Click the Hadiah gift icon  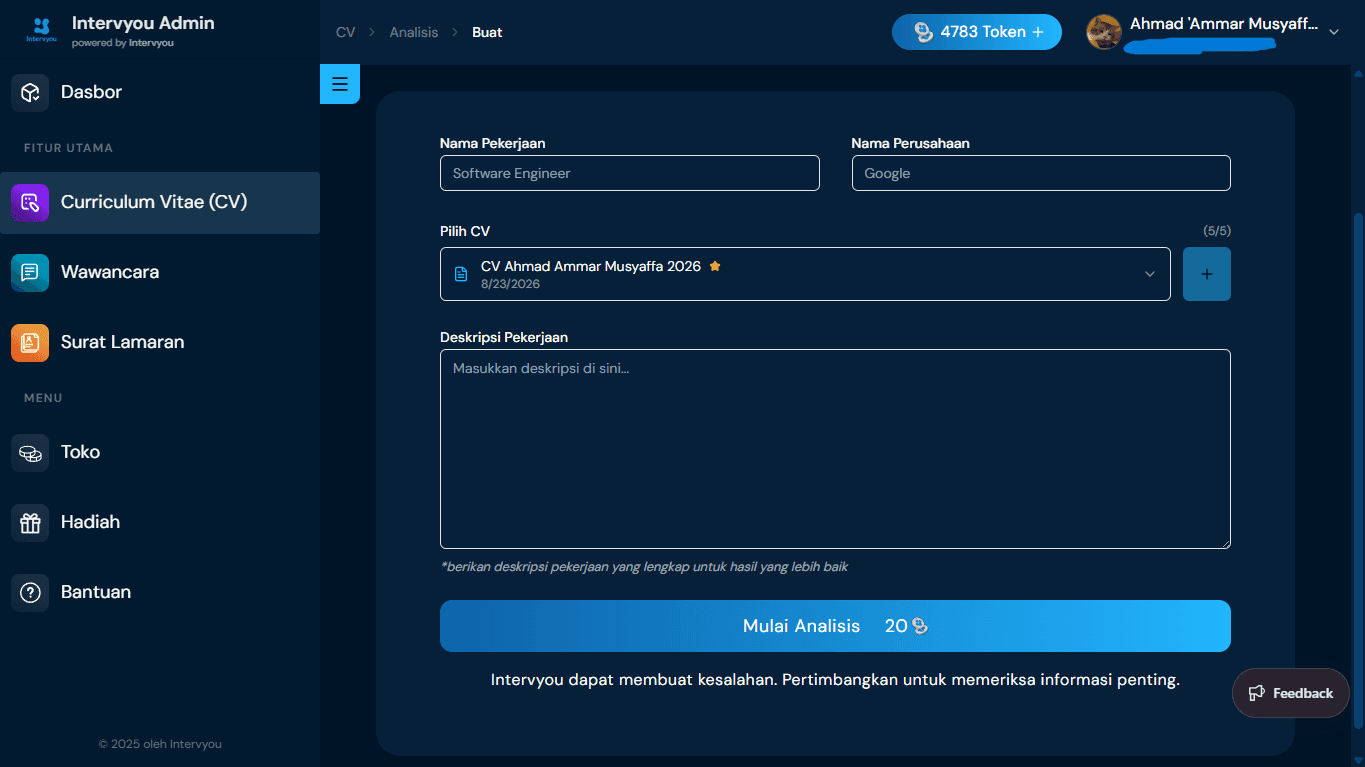tap(30, 522)
